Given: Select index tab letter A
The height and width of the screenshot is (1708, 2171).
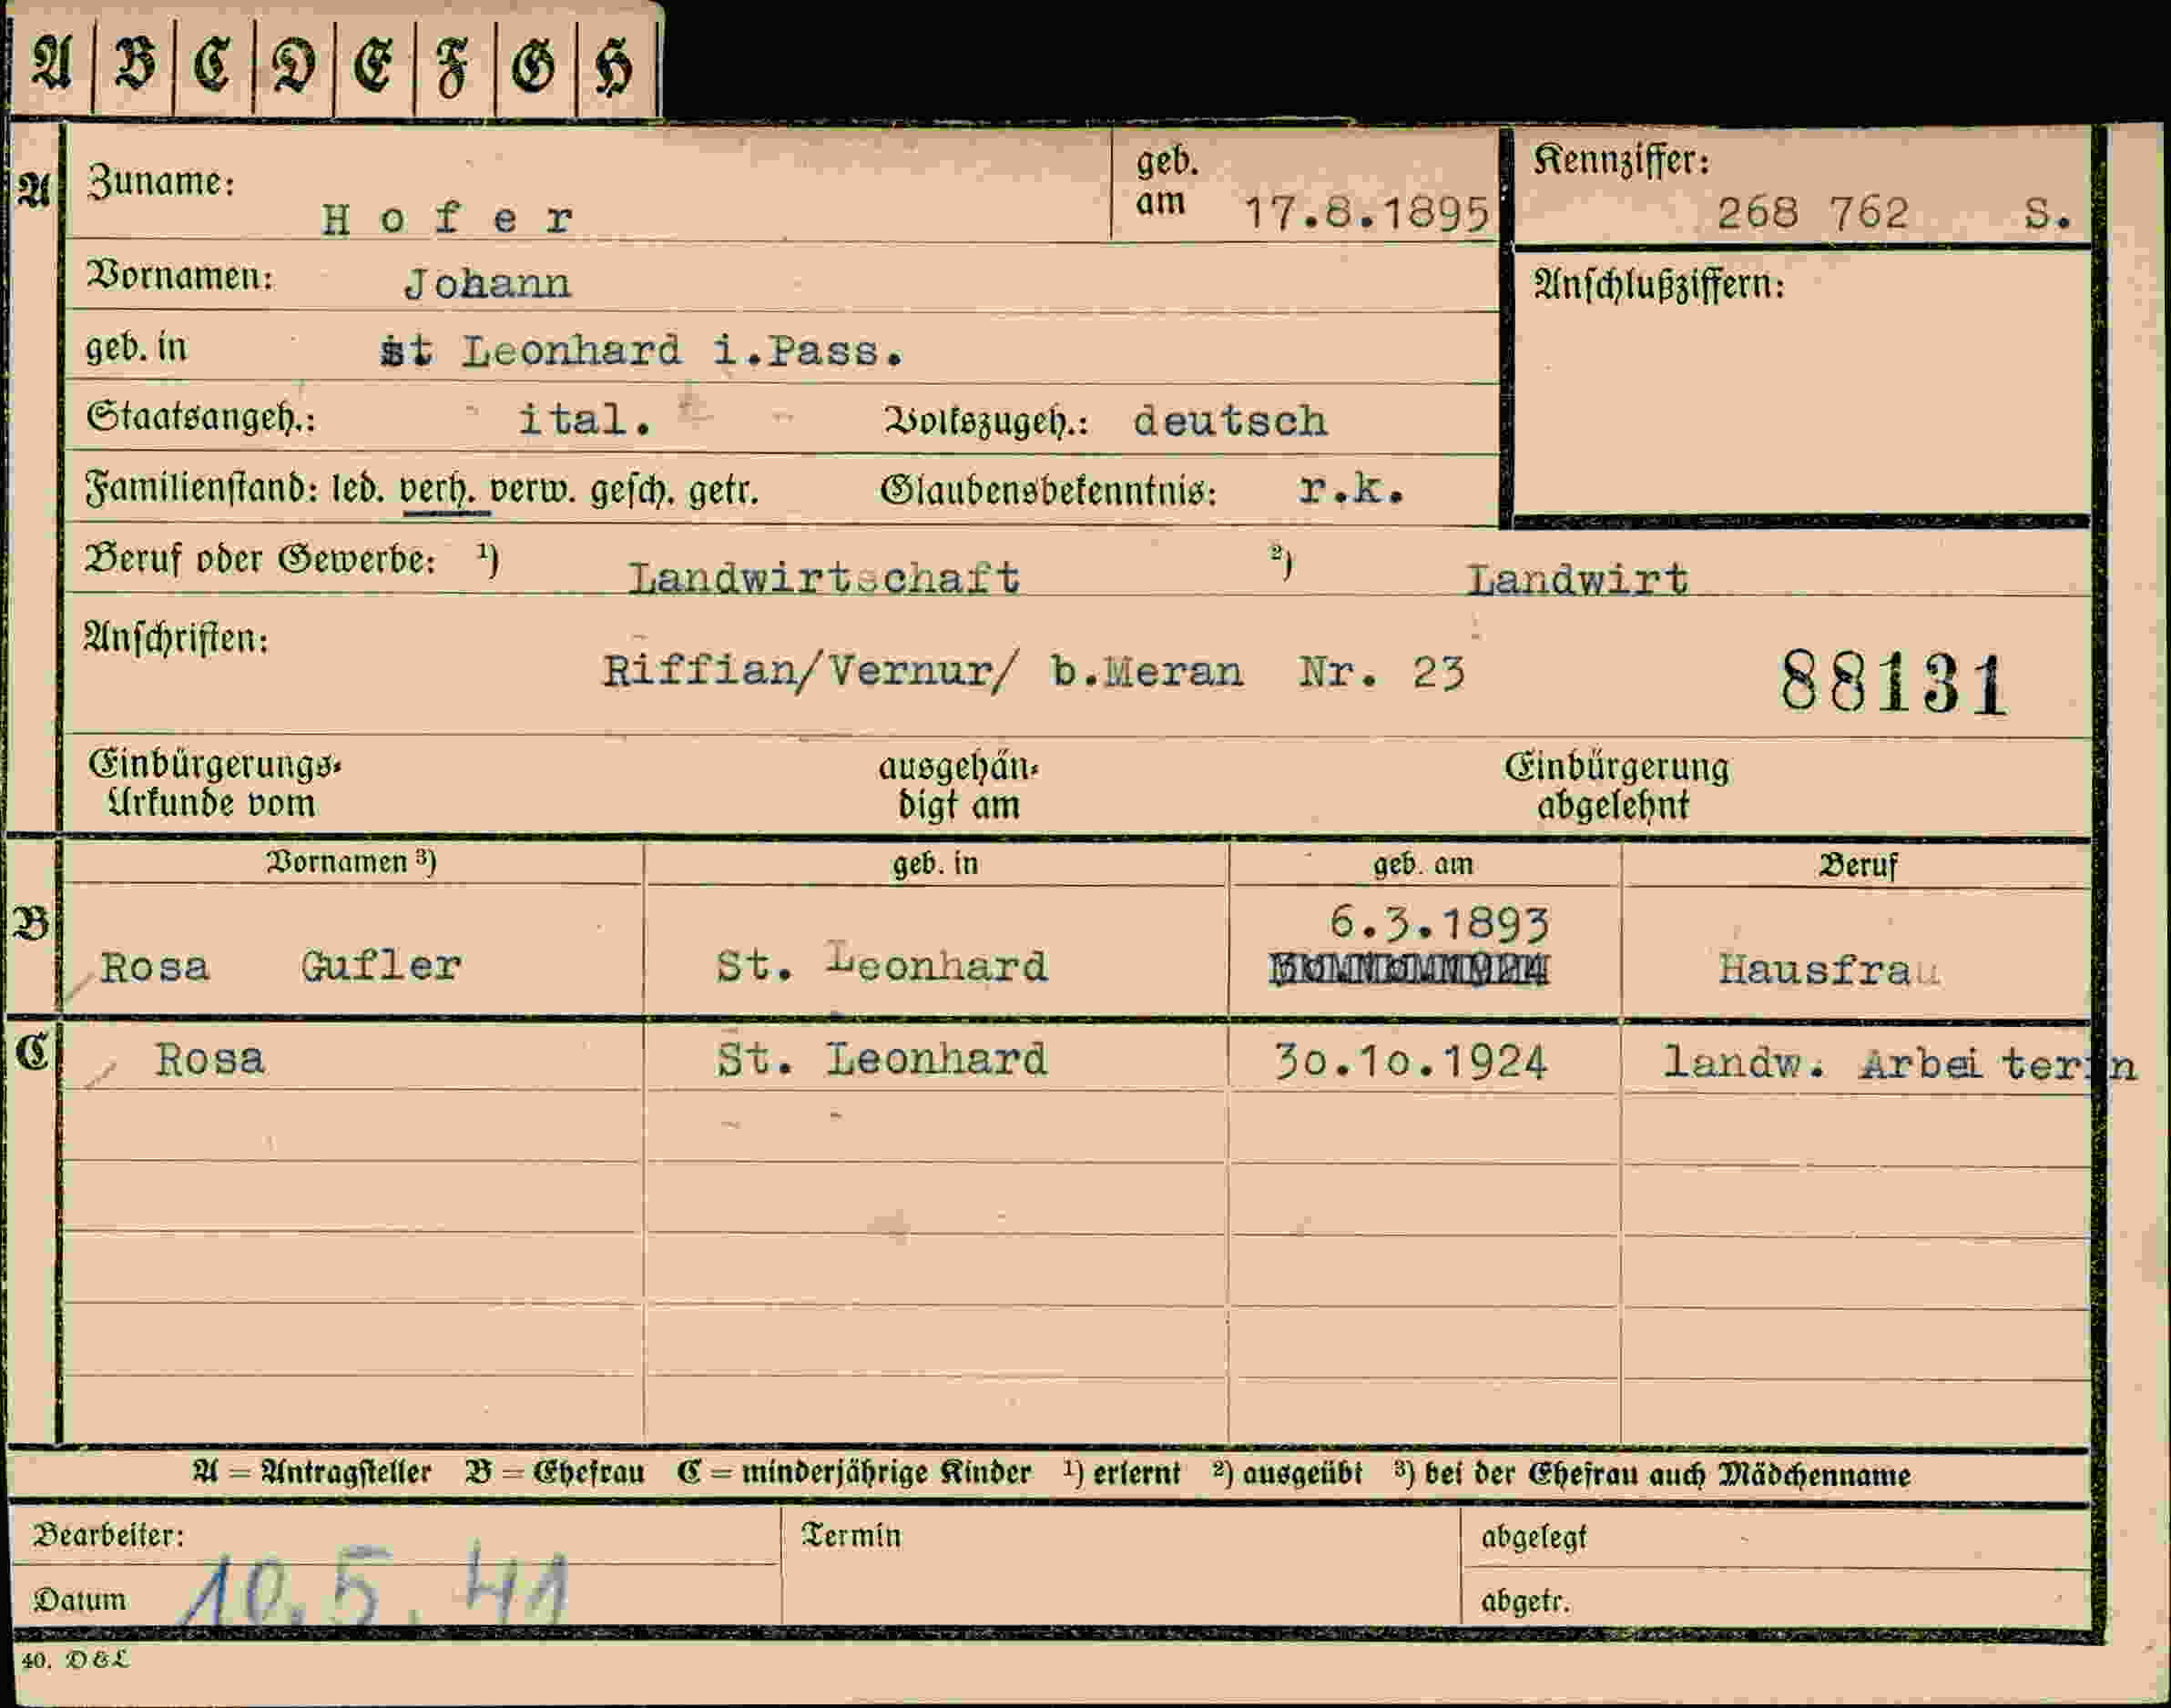Looking at the screenshot, I should point(51,64).
